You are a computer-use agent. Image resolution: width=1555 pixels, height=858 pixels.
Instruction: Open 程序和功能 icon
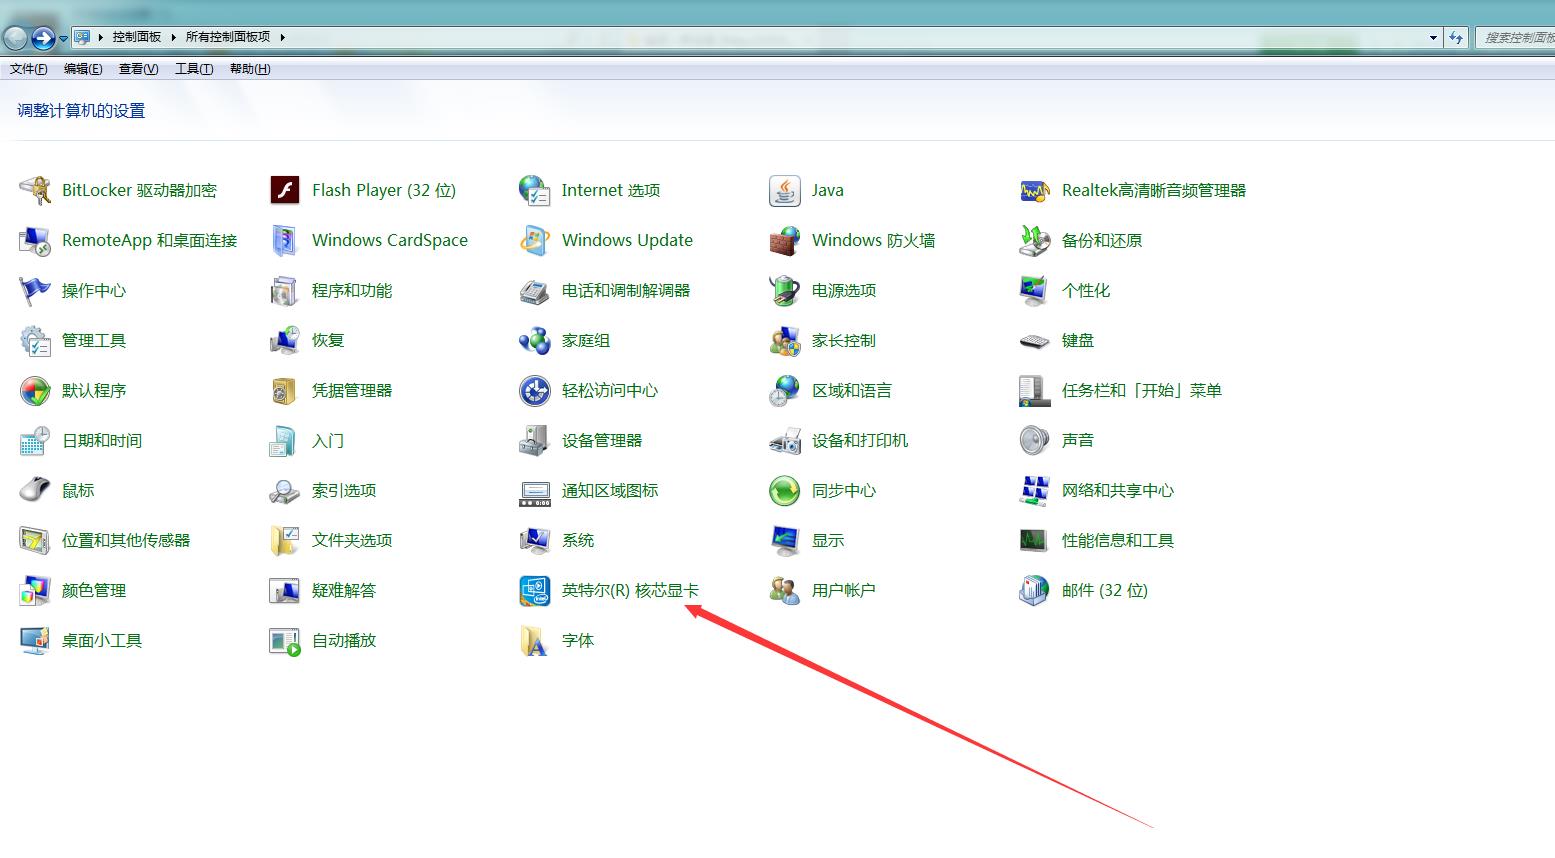pyautogui.click(x=285, y=290)
